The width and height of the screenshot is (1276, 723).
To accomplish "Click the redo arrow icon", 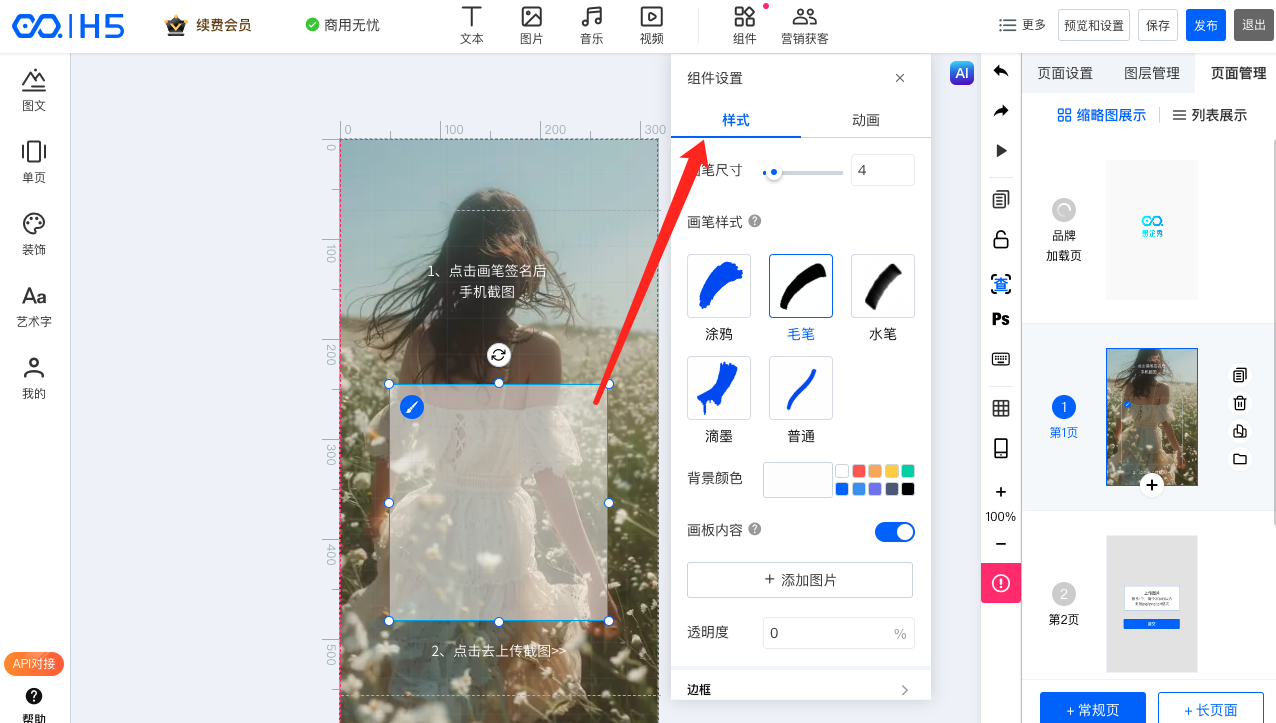I will pos(1001,111).
